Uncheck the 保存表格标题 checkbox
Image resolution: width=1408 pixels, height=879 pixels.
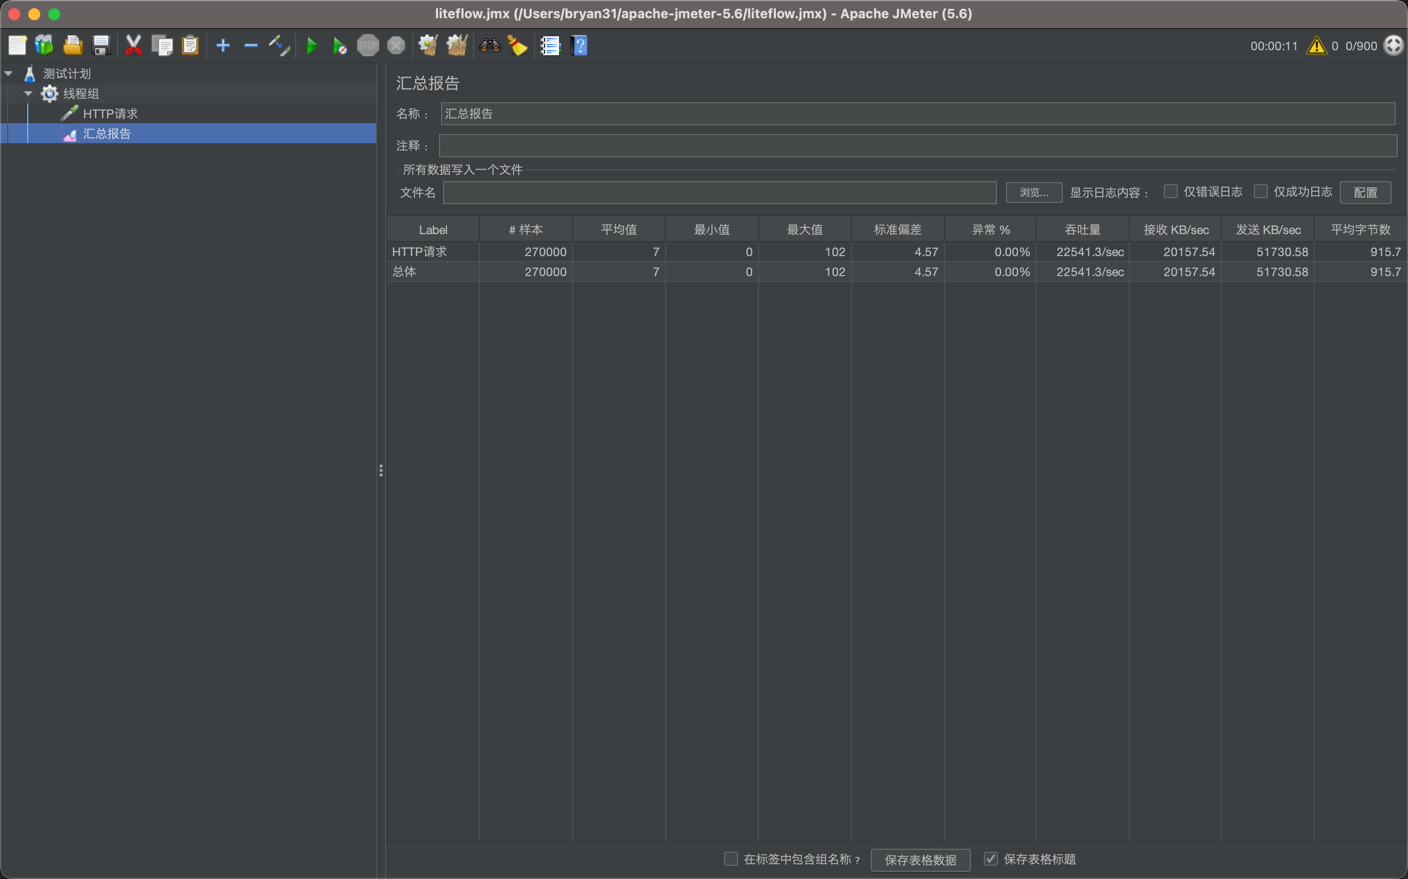990,859
